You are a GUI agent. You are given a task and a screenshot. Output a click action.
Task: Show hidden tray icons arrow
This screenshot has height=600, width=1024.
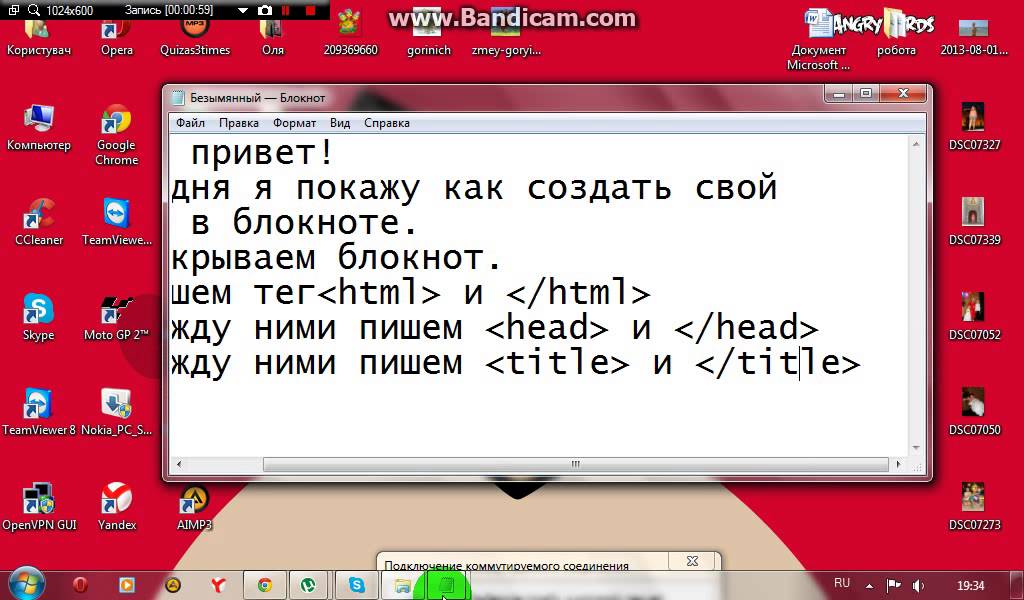click(869, 586)
